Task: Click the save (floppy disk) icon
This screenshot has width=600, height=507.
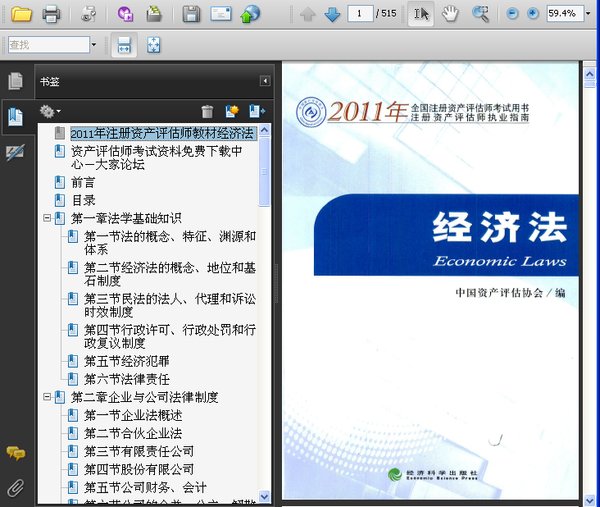Action: pos(191,15)
